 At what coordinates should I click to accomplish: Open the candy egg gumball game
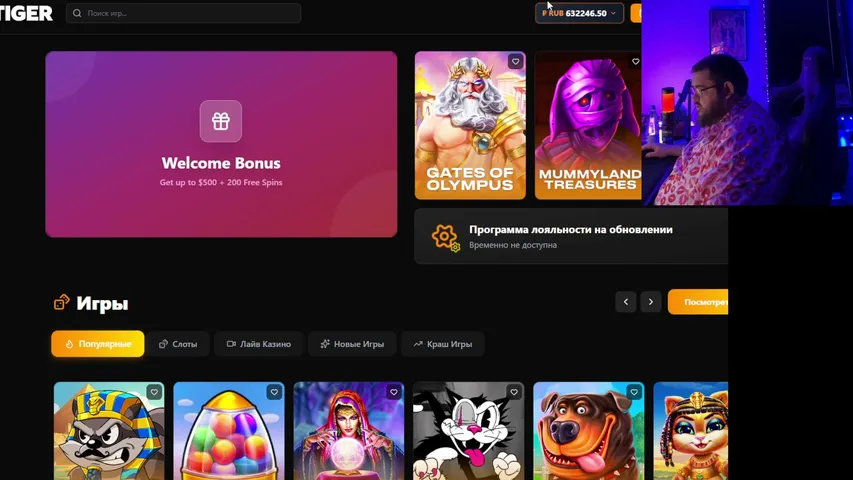pyautogui.click(x=229, y=431)
